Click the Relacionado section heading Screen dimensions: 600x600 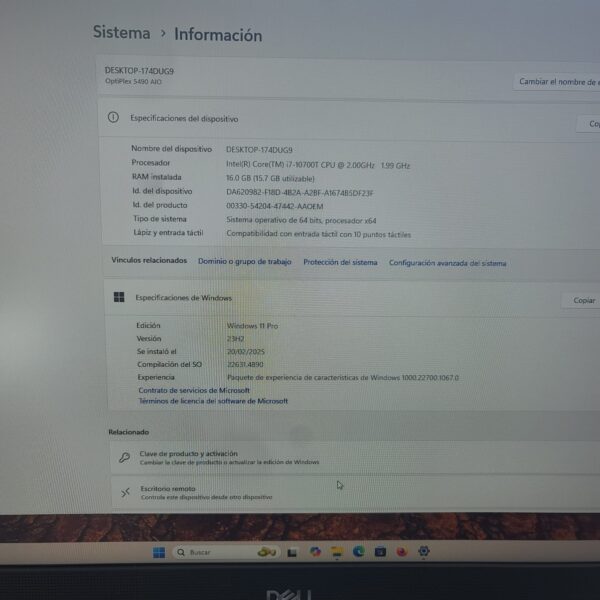(129, 432)
